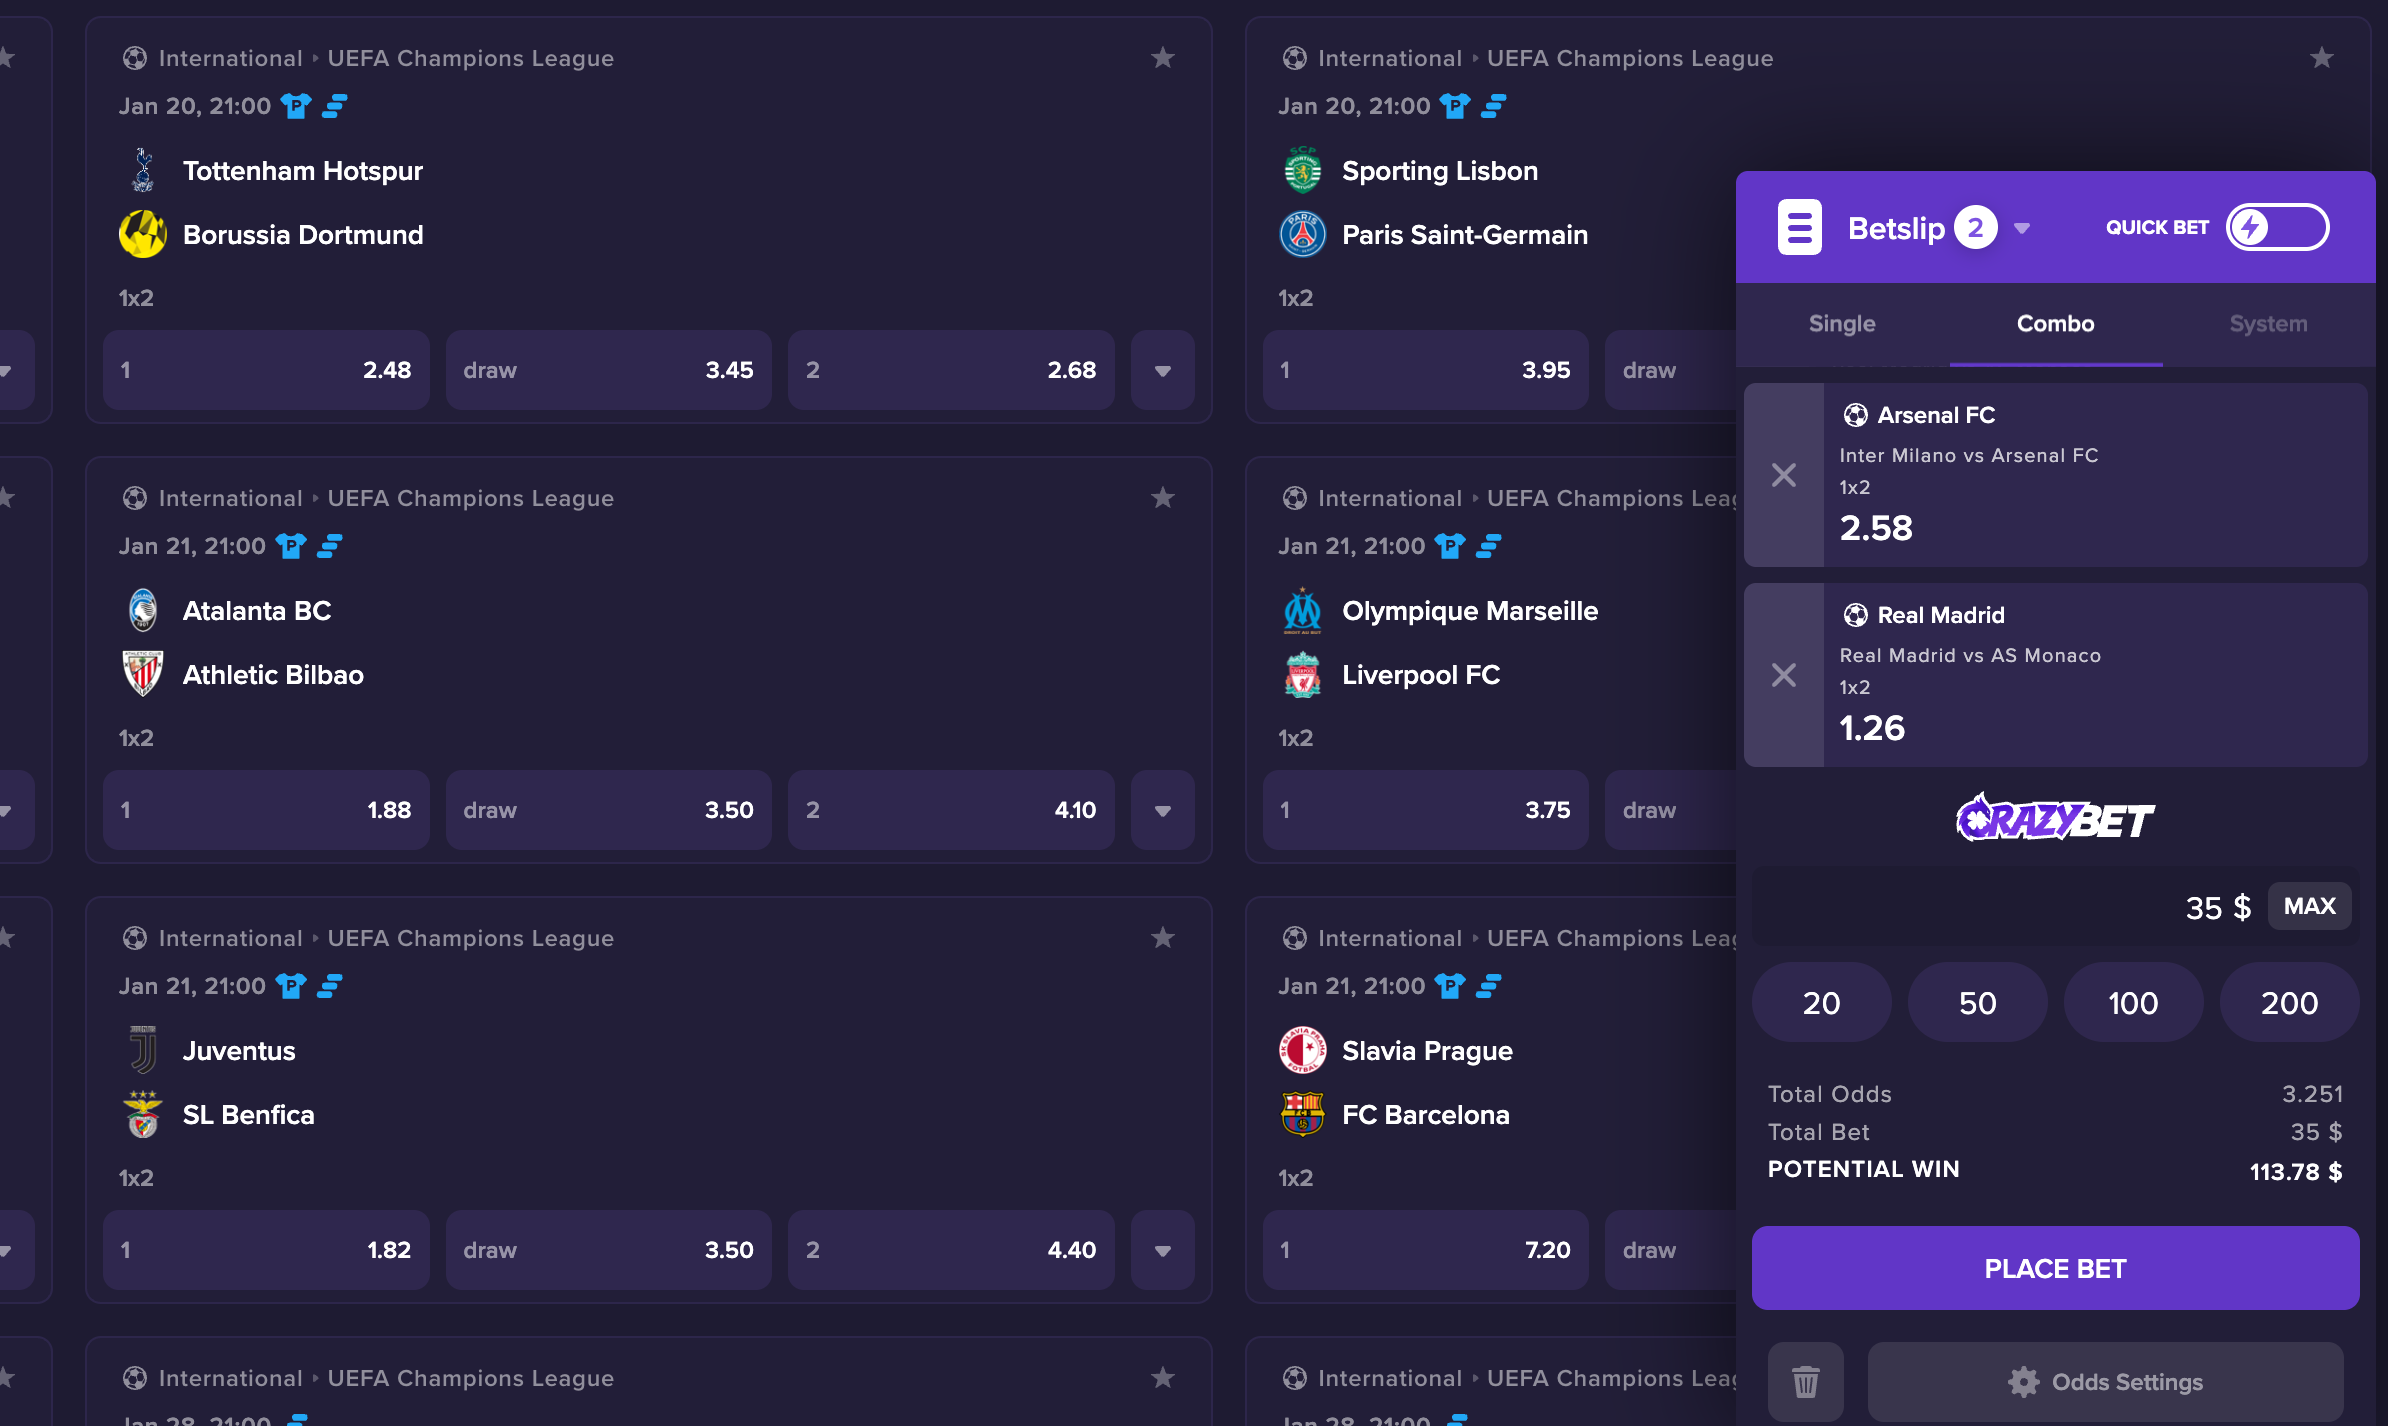Favorite the Tottenham vs Dortmund match star
2388x1426 pixels.
point(1162,58)
